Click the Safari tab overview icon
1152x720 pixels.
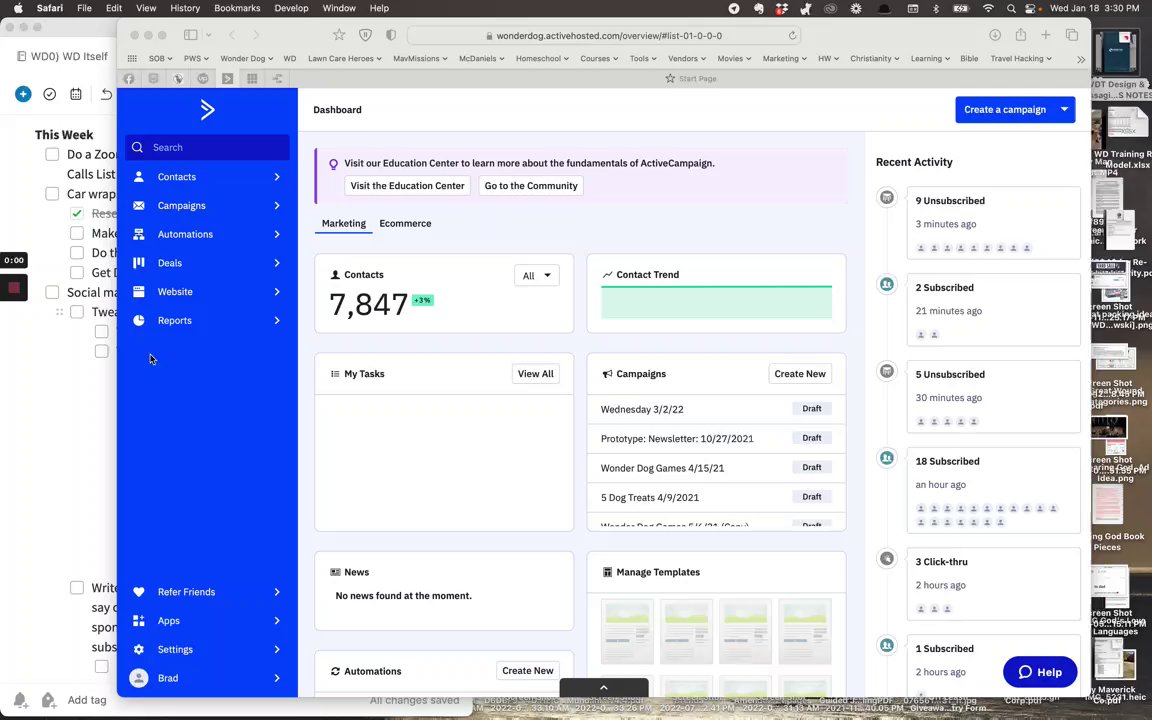(1072, 35)
